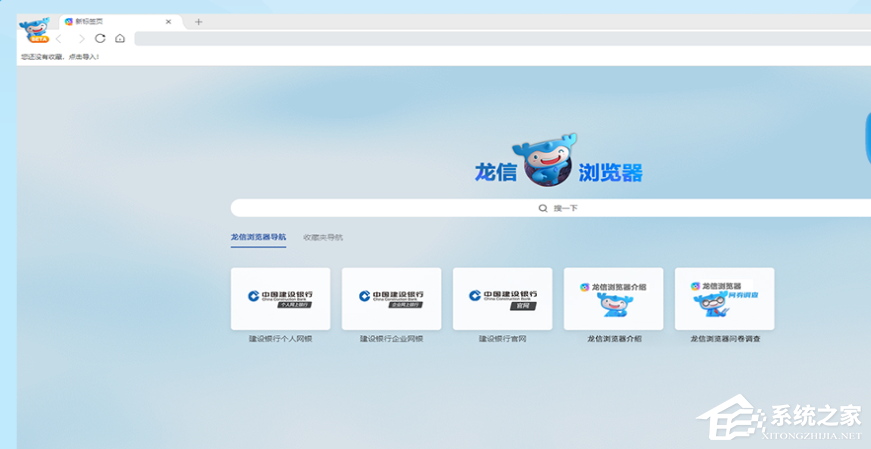Open the 龙信浏览器介绍 mascot tile
The width and height of the screenshot is (871, 449).
614,298
